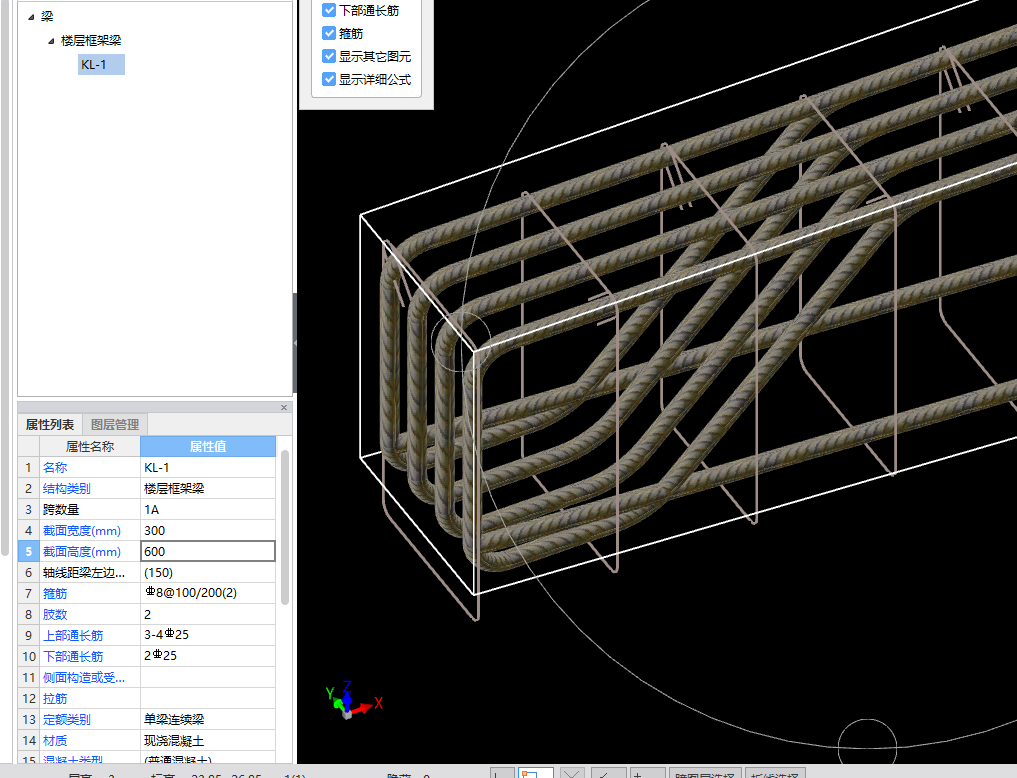The height and width of the screenshot is (778, 1017).
Task: Click the 下部通长筋 property name in the table
Action: click(73, 656)
